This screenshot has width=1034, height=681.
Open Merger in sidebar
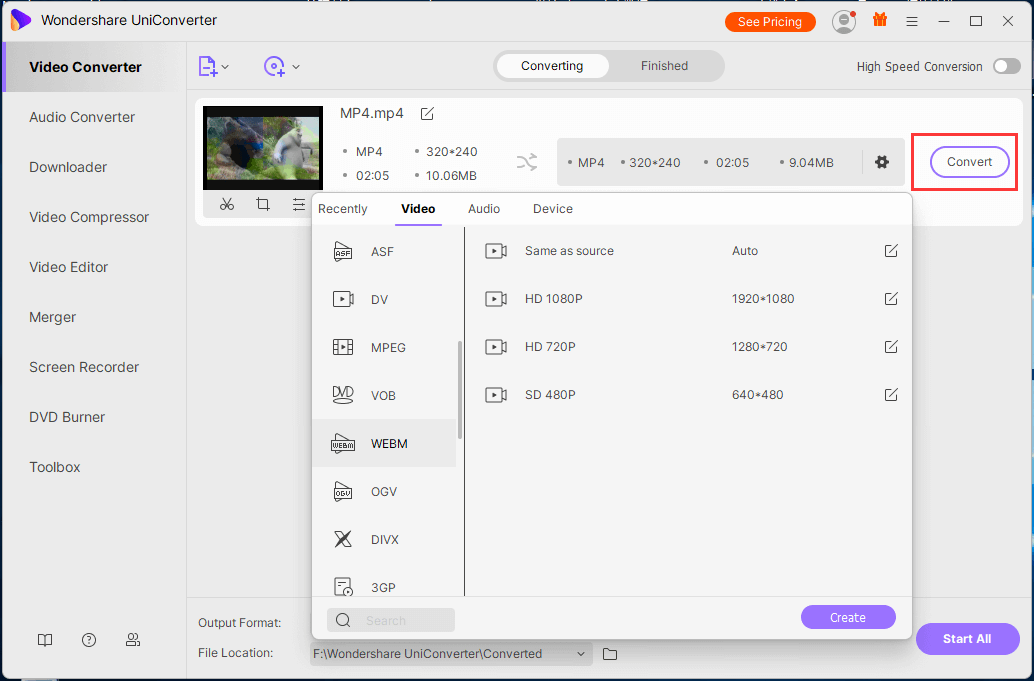coord(53,318)
